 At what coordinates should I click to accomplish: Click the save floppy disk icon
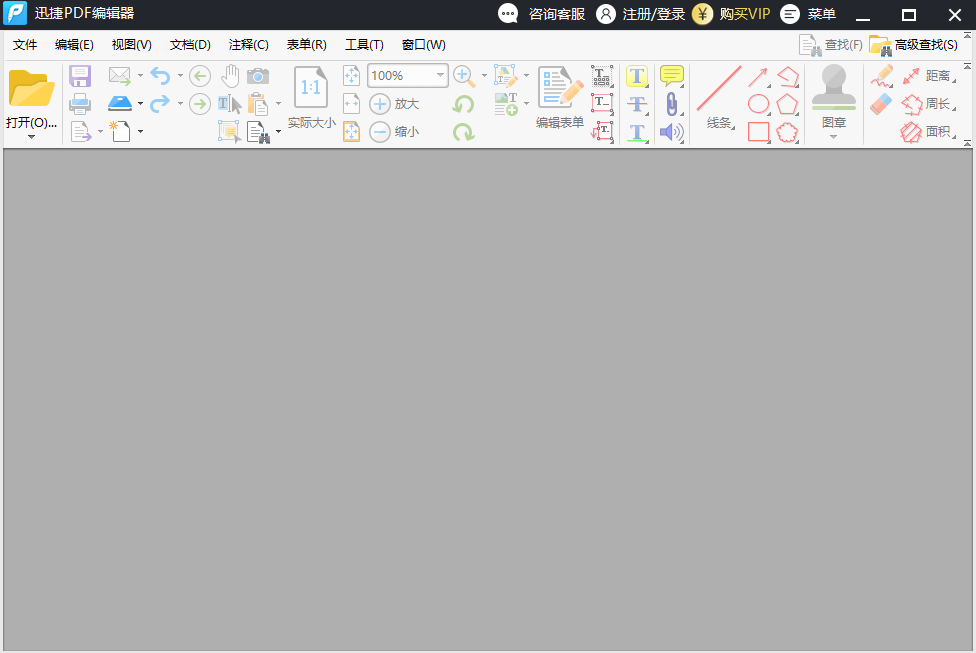pyautogui.click(x=80, y=76)
